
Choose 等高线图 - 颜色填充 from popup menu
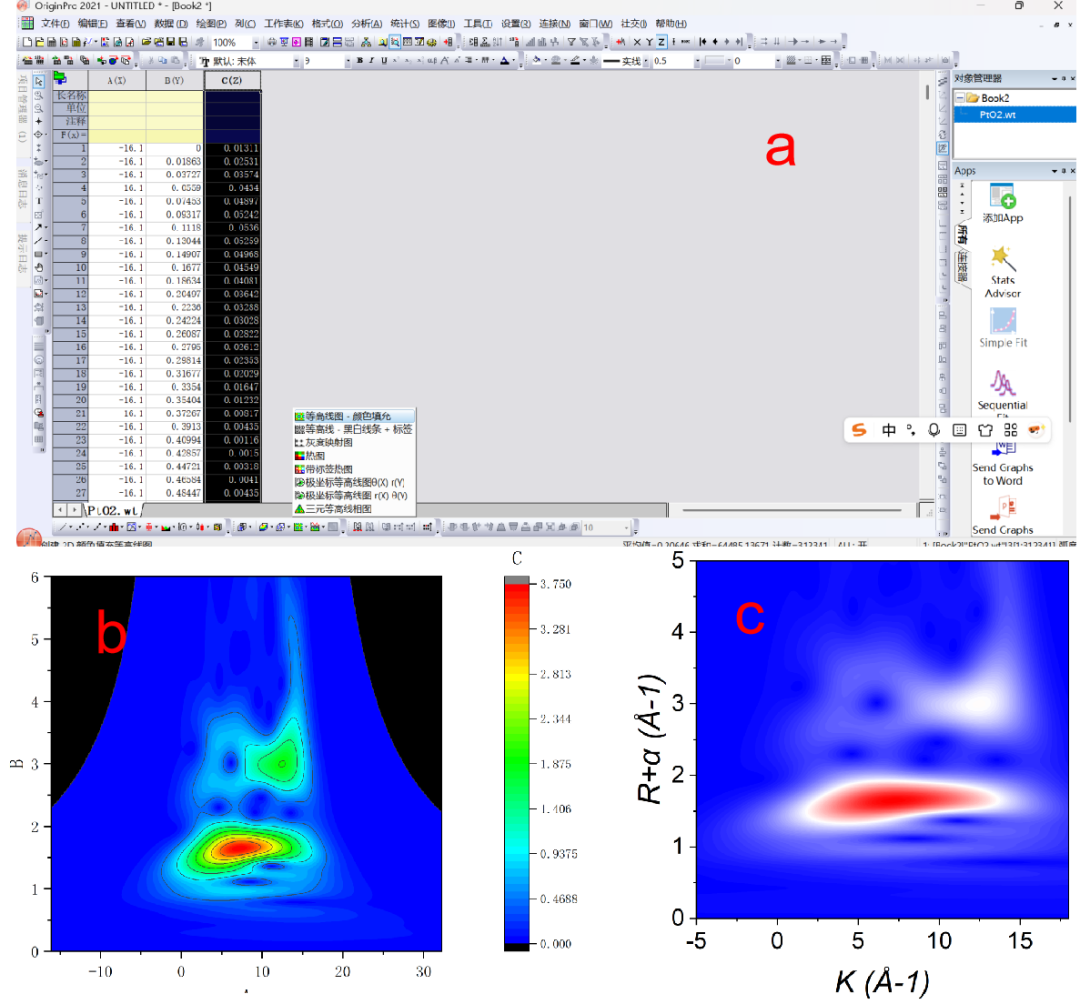pyautogui.click(x=354, y=416)
